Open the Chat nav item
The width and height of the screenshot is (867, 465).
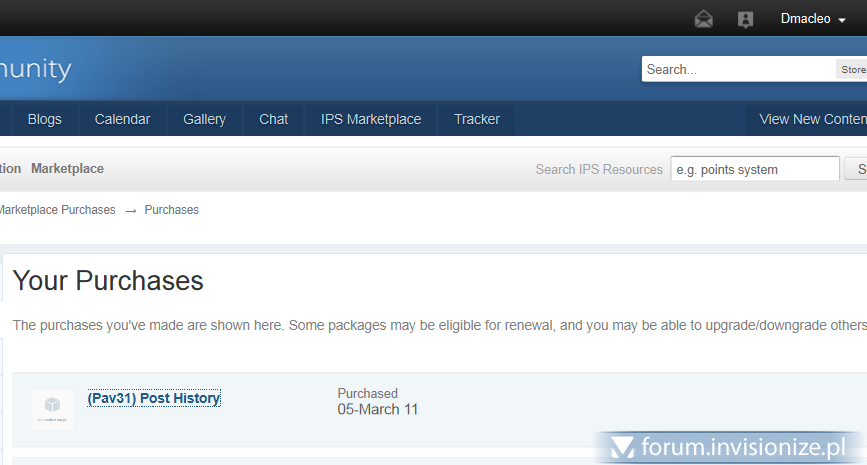point(273,119)
